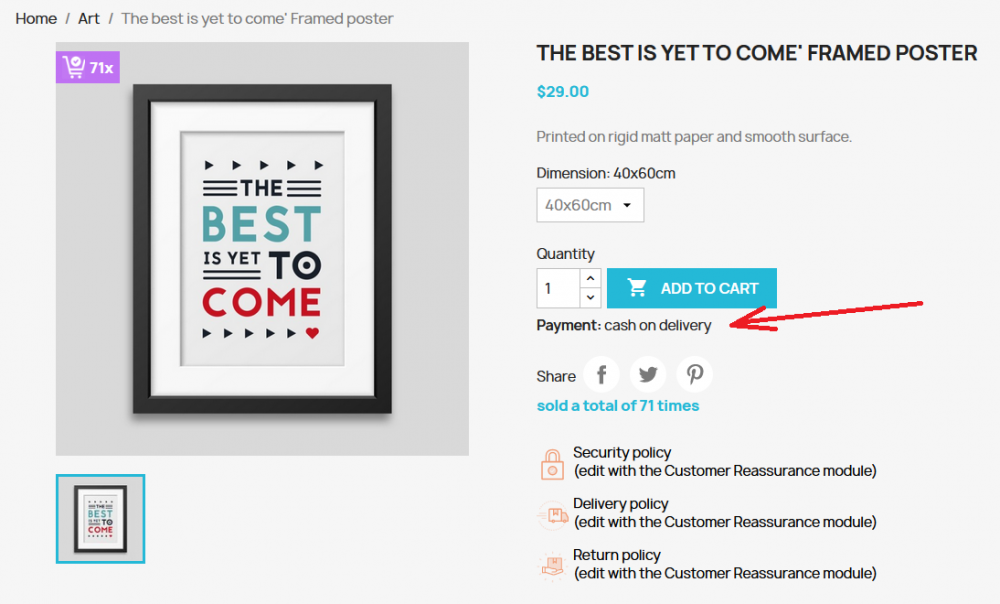Open the 40x60cm dimension dropdown
1000x604 pixels.
590,205
